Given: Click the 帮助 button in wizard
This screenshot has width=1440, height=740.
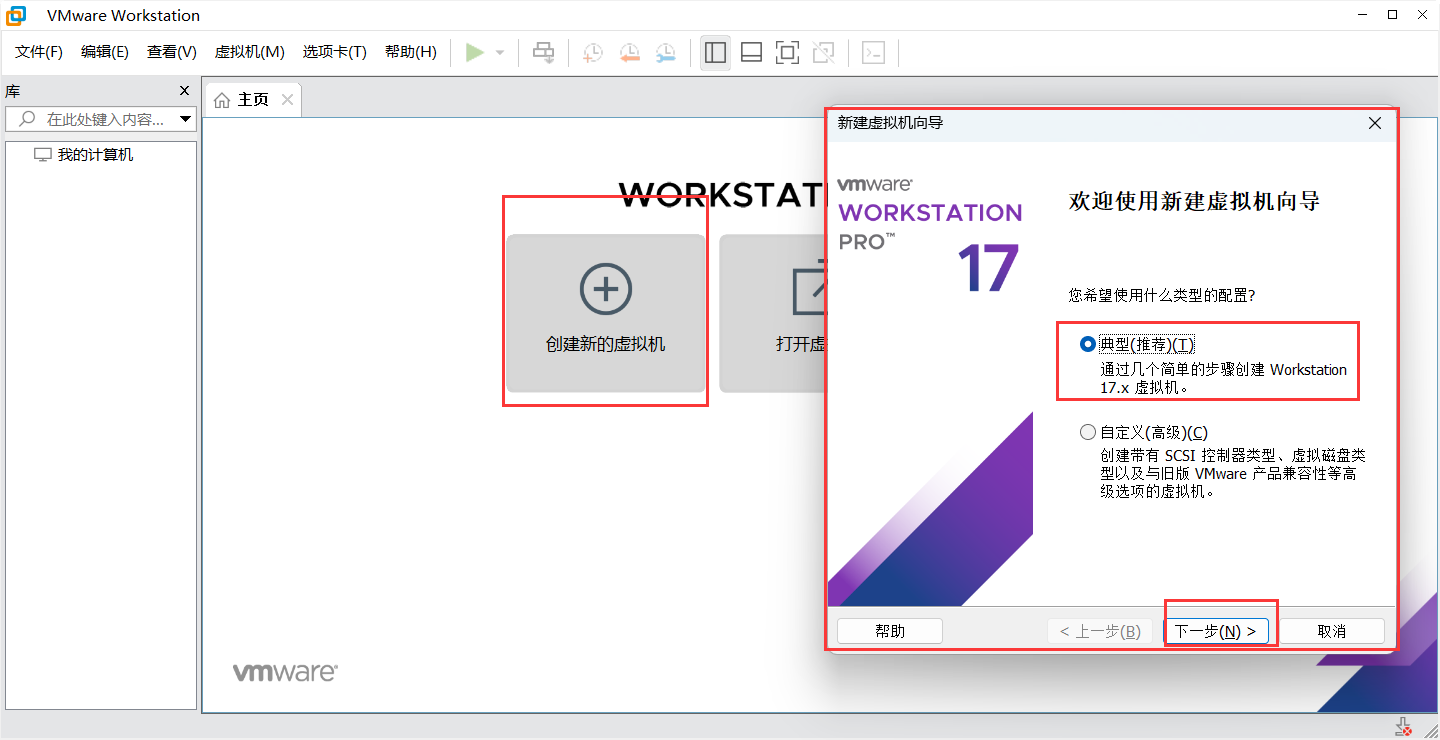Looking at the screenshot, I should tap(890, 631).
